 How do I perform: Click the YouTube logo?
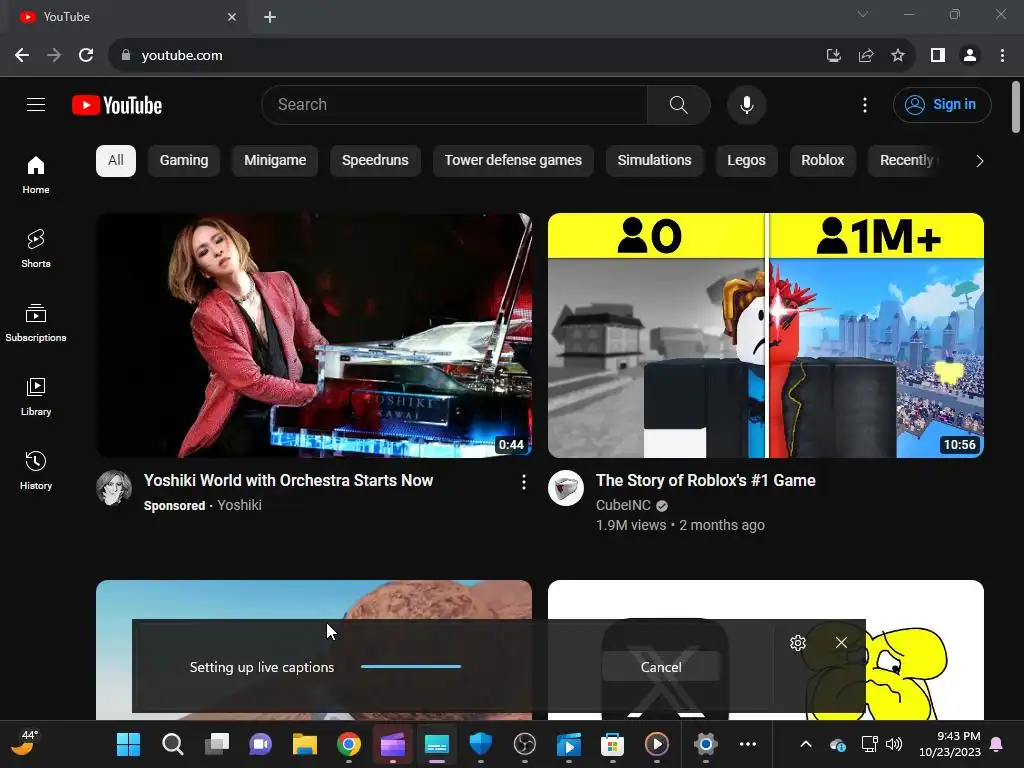(x=117, y=105)
